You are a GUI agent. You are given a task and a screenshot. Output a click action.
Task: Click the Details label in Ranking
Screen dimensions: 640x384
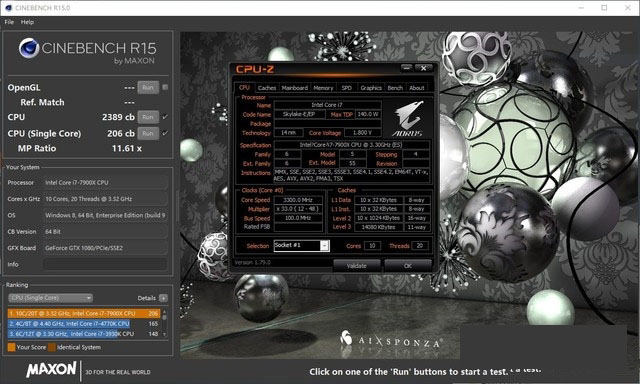(147, 298)
